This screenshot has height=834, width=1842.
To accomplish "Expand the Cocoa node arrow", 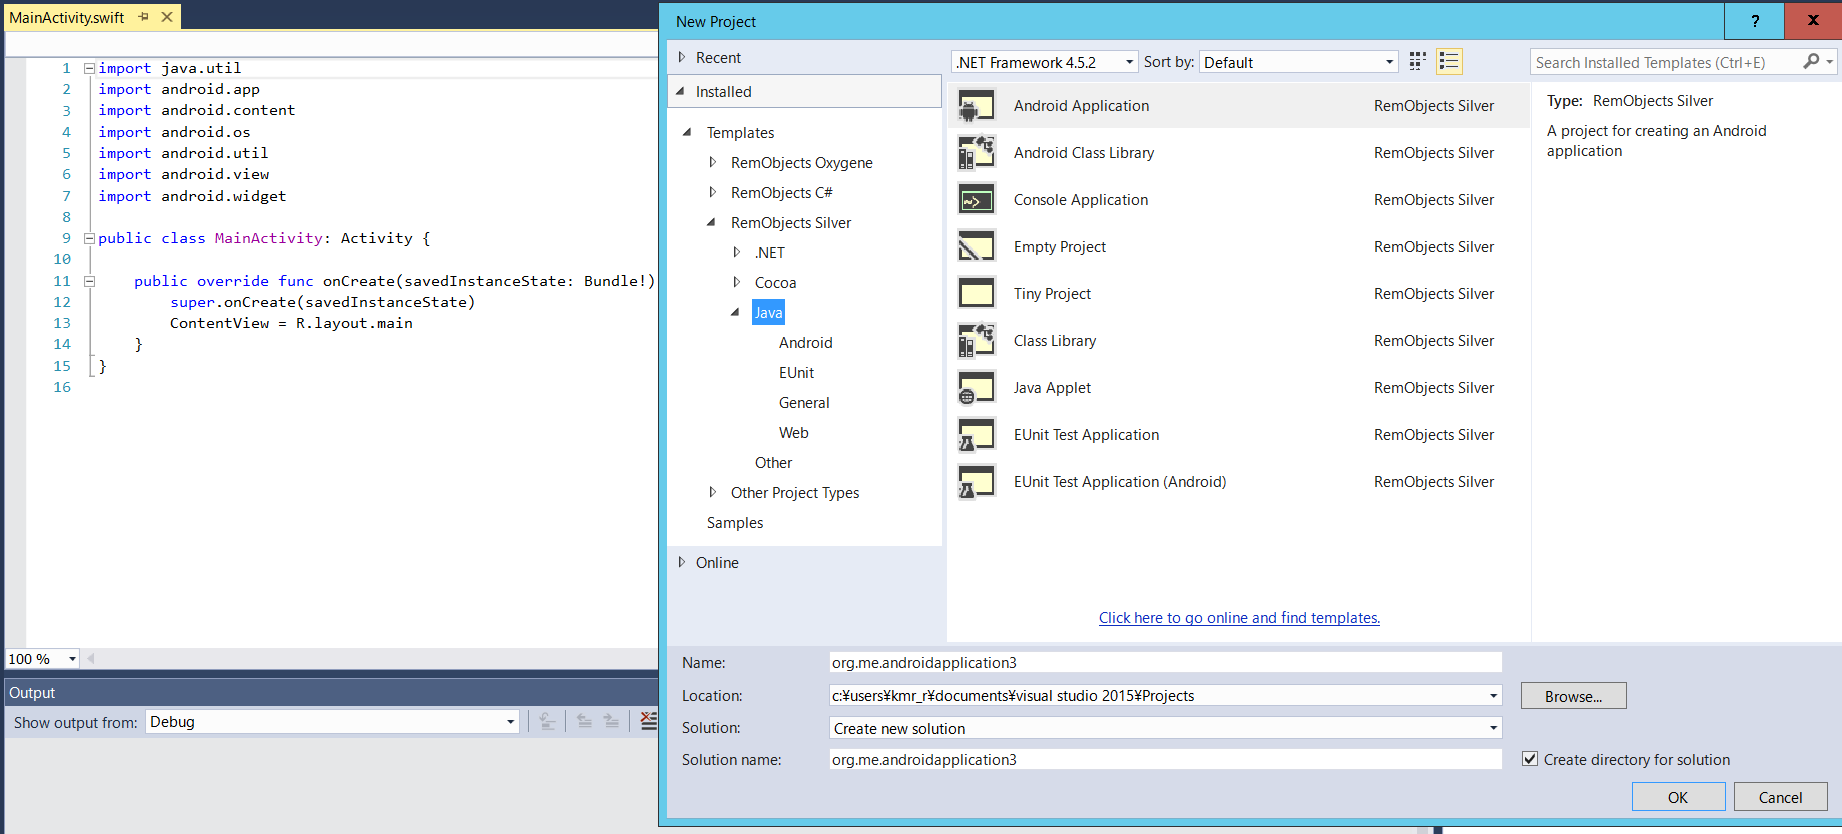I will tap(736, 282).
